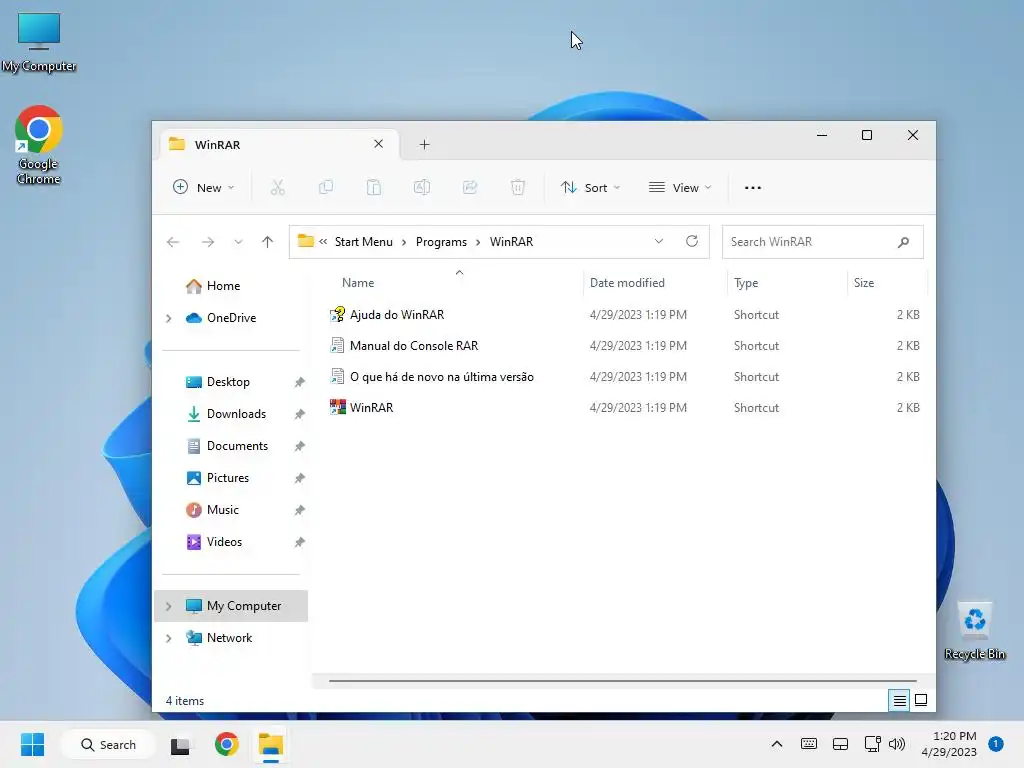Image resolution: width=1024 pixels, height=768 pixels.
Task: Click the Copy icon in toolbar
Action: pyautogui.click(x=326, y=188)
